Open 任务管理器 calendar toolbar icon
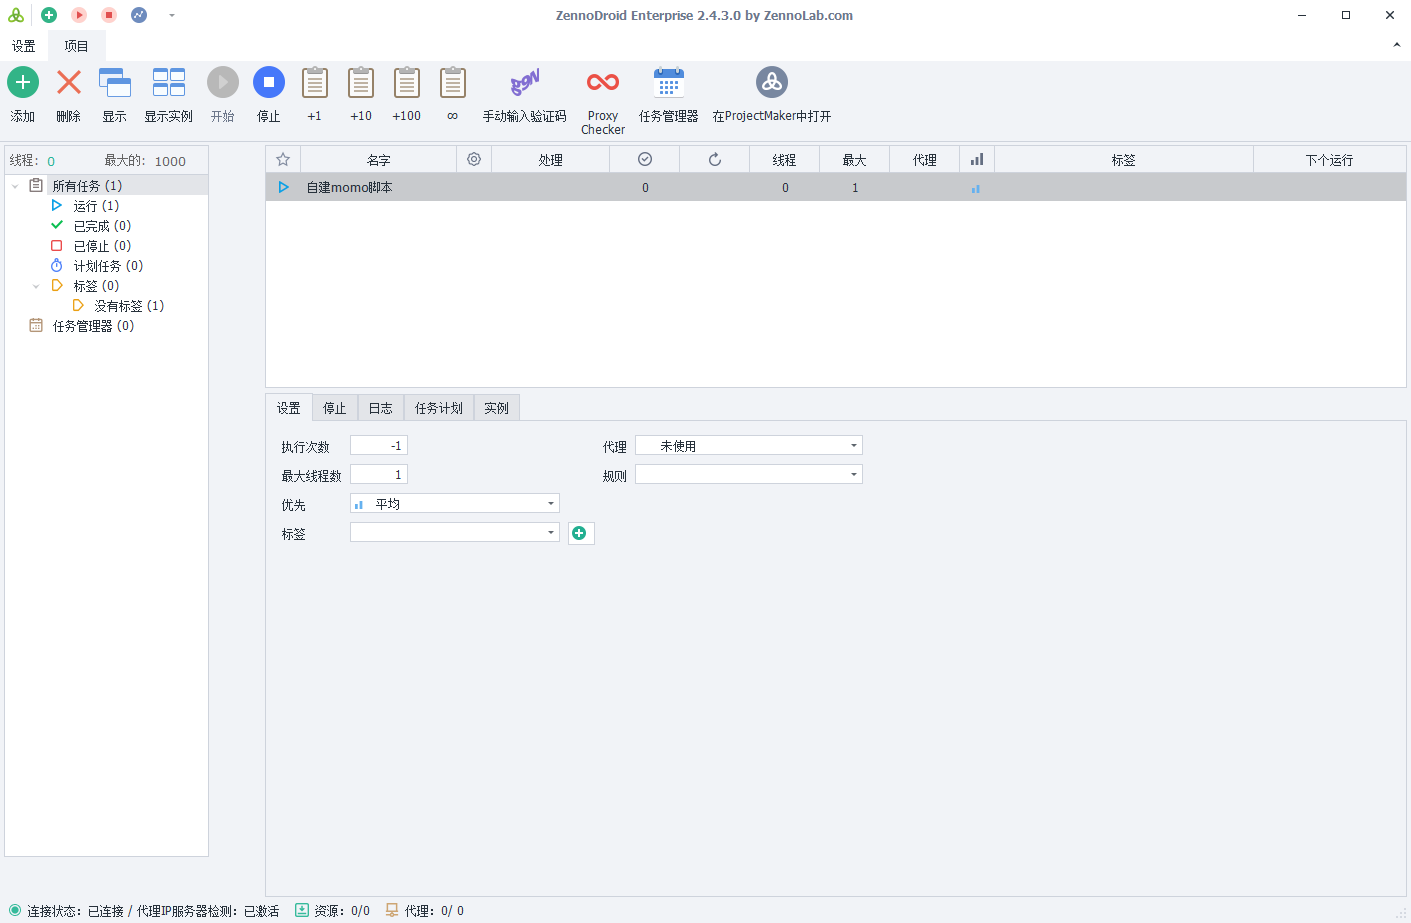Image resolution: width=1411 pixels, height=923 pixels. point(669,82)
